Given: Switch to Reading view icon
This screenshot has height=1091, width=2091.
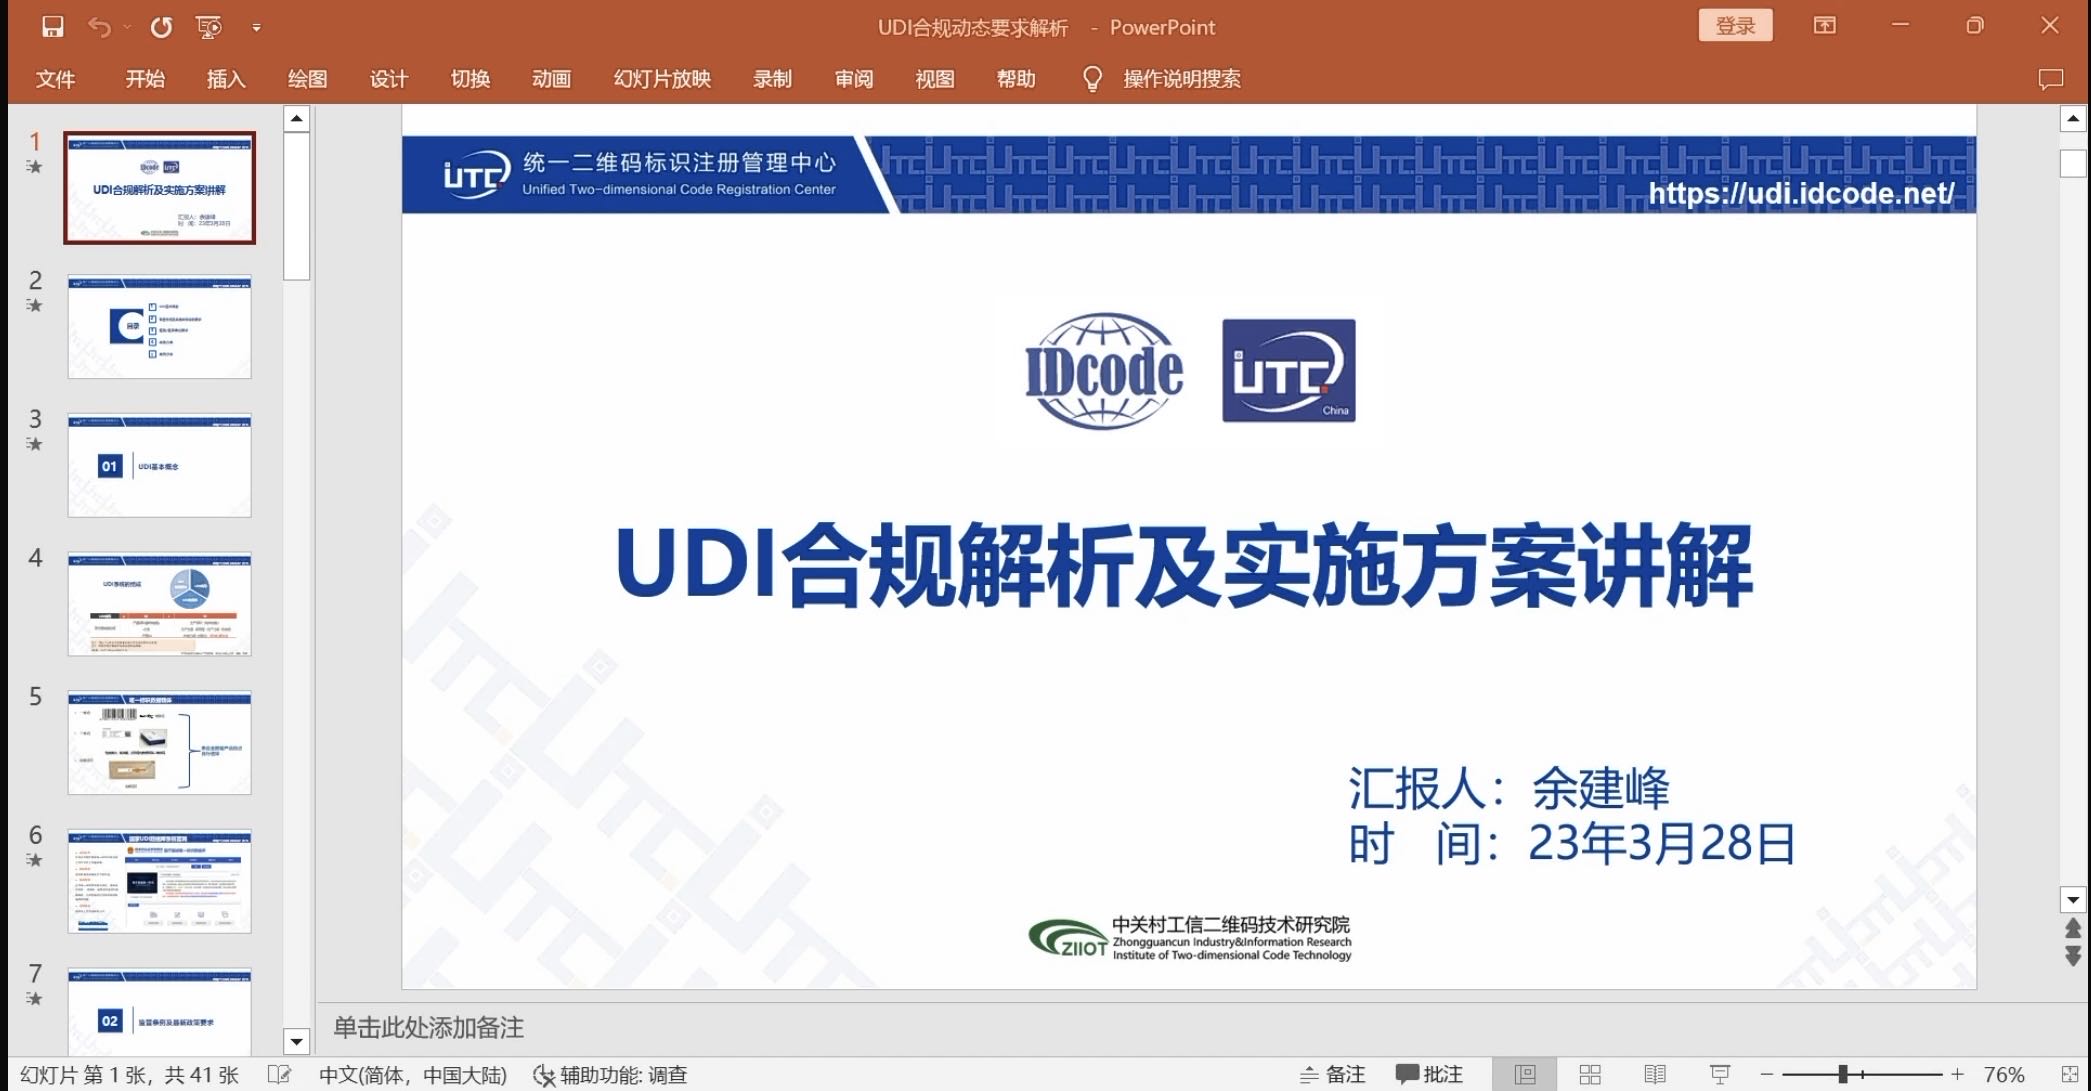Looking at the screenshot, I should (1655, 1075).
